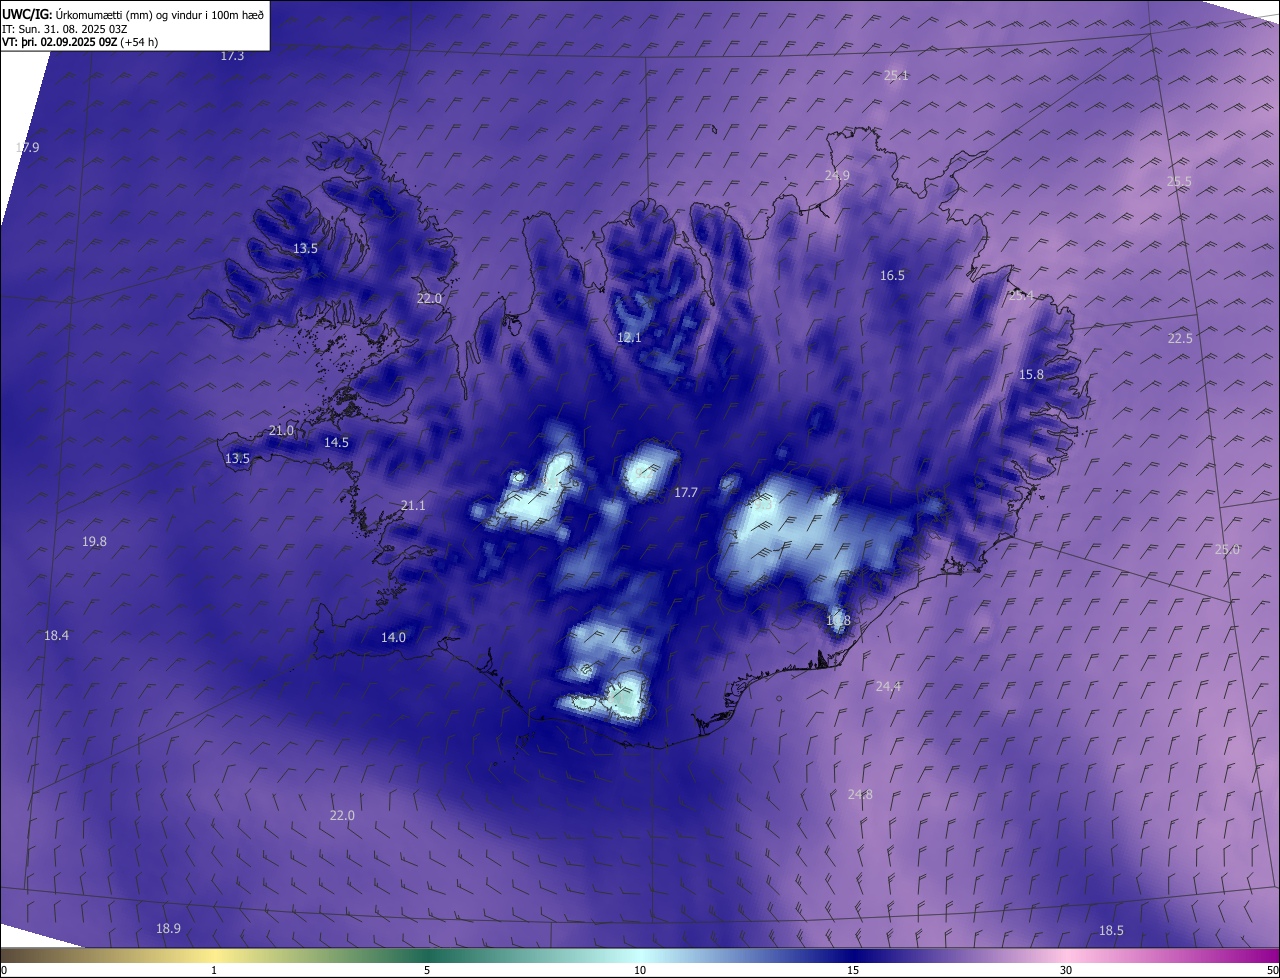Image resolution: width=1280 pixels, height=978 pixels.
Task: Click the color scale tick label 15
Action: [853, 970]
